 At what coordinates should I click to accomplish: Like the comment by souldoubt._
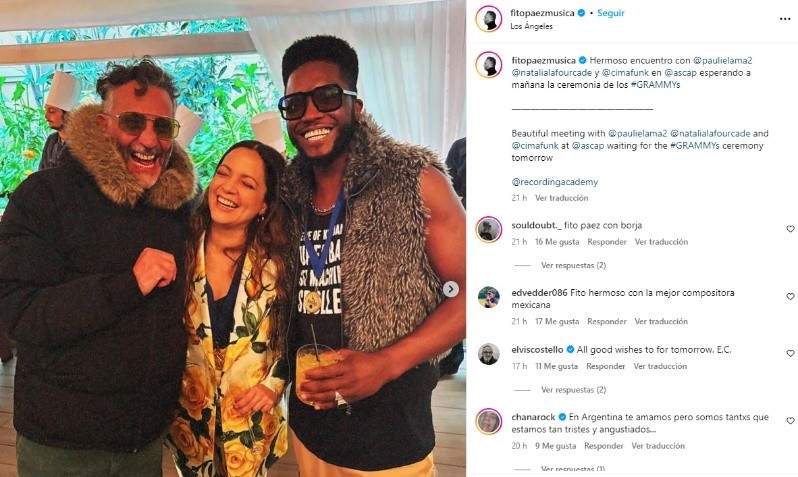(x=790, y=229)
